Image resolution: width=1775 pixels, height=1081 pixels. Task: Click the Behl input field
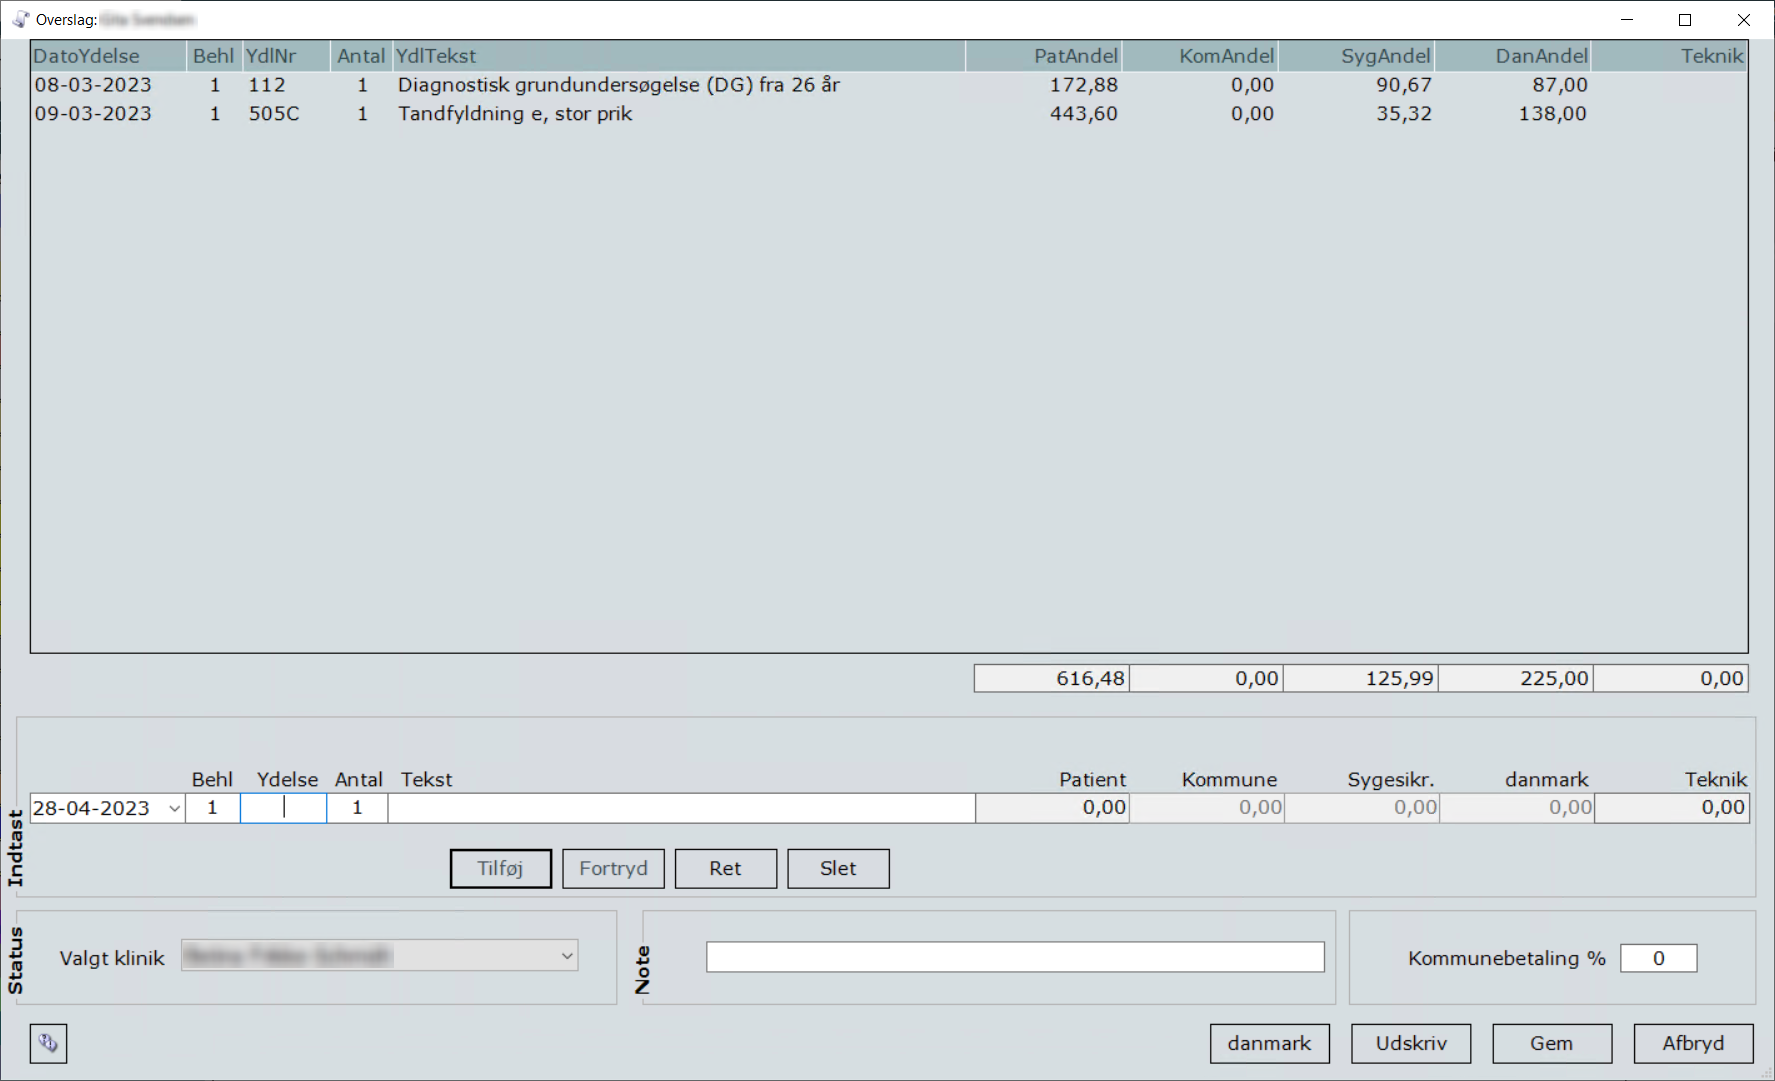click(212, 808)
